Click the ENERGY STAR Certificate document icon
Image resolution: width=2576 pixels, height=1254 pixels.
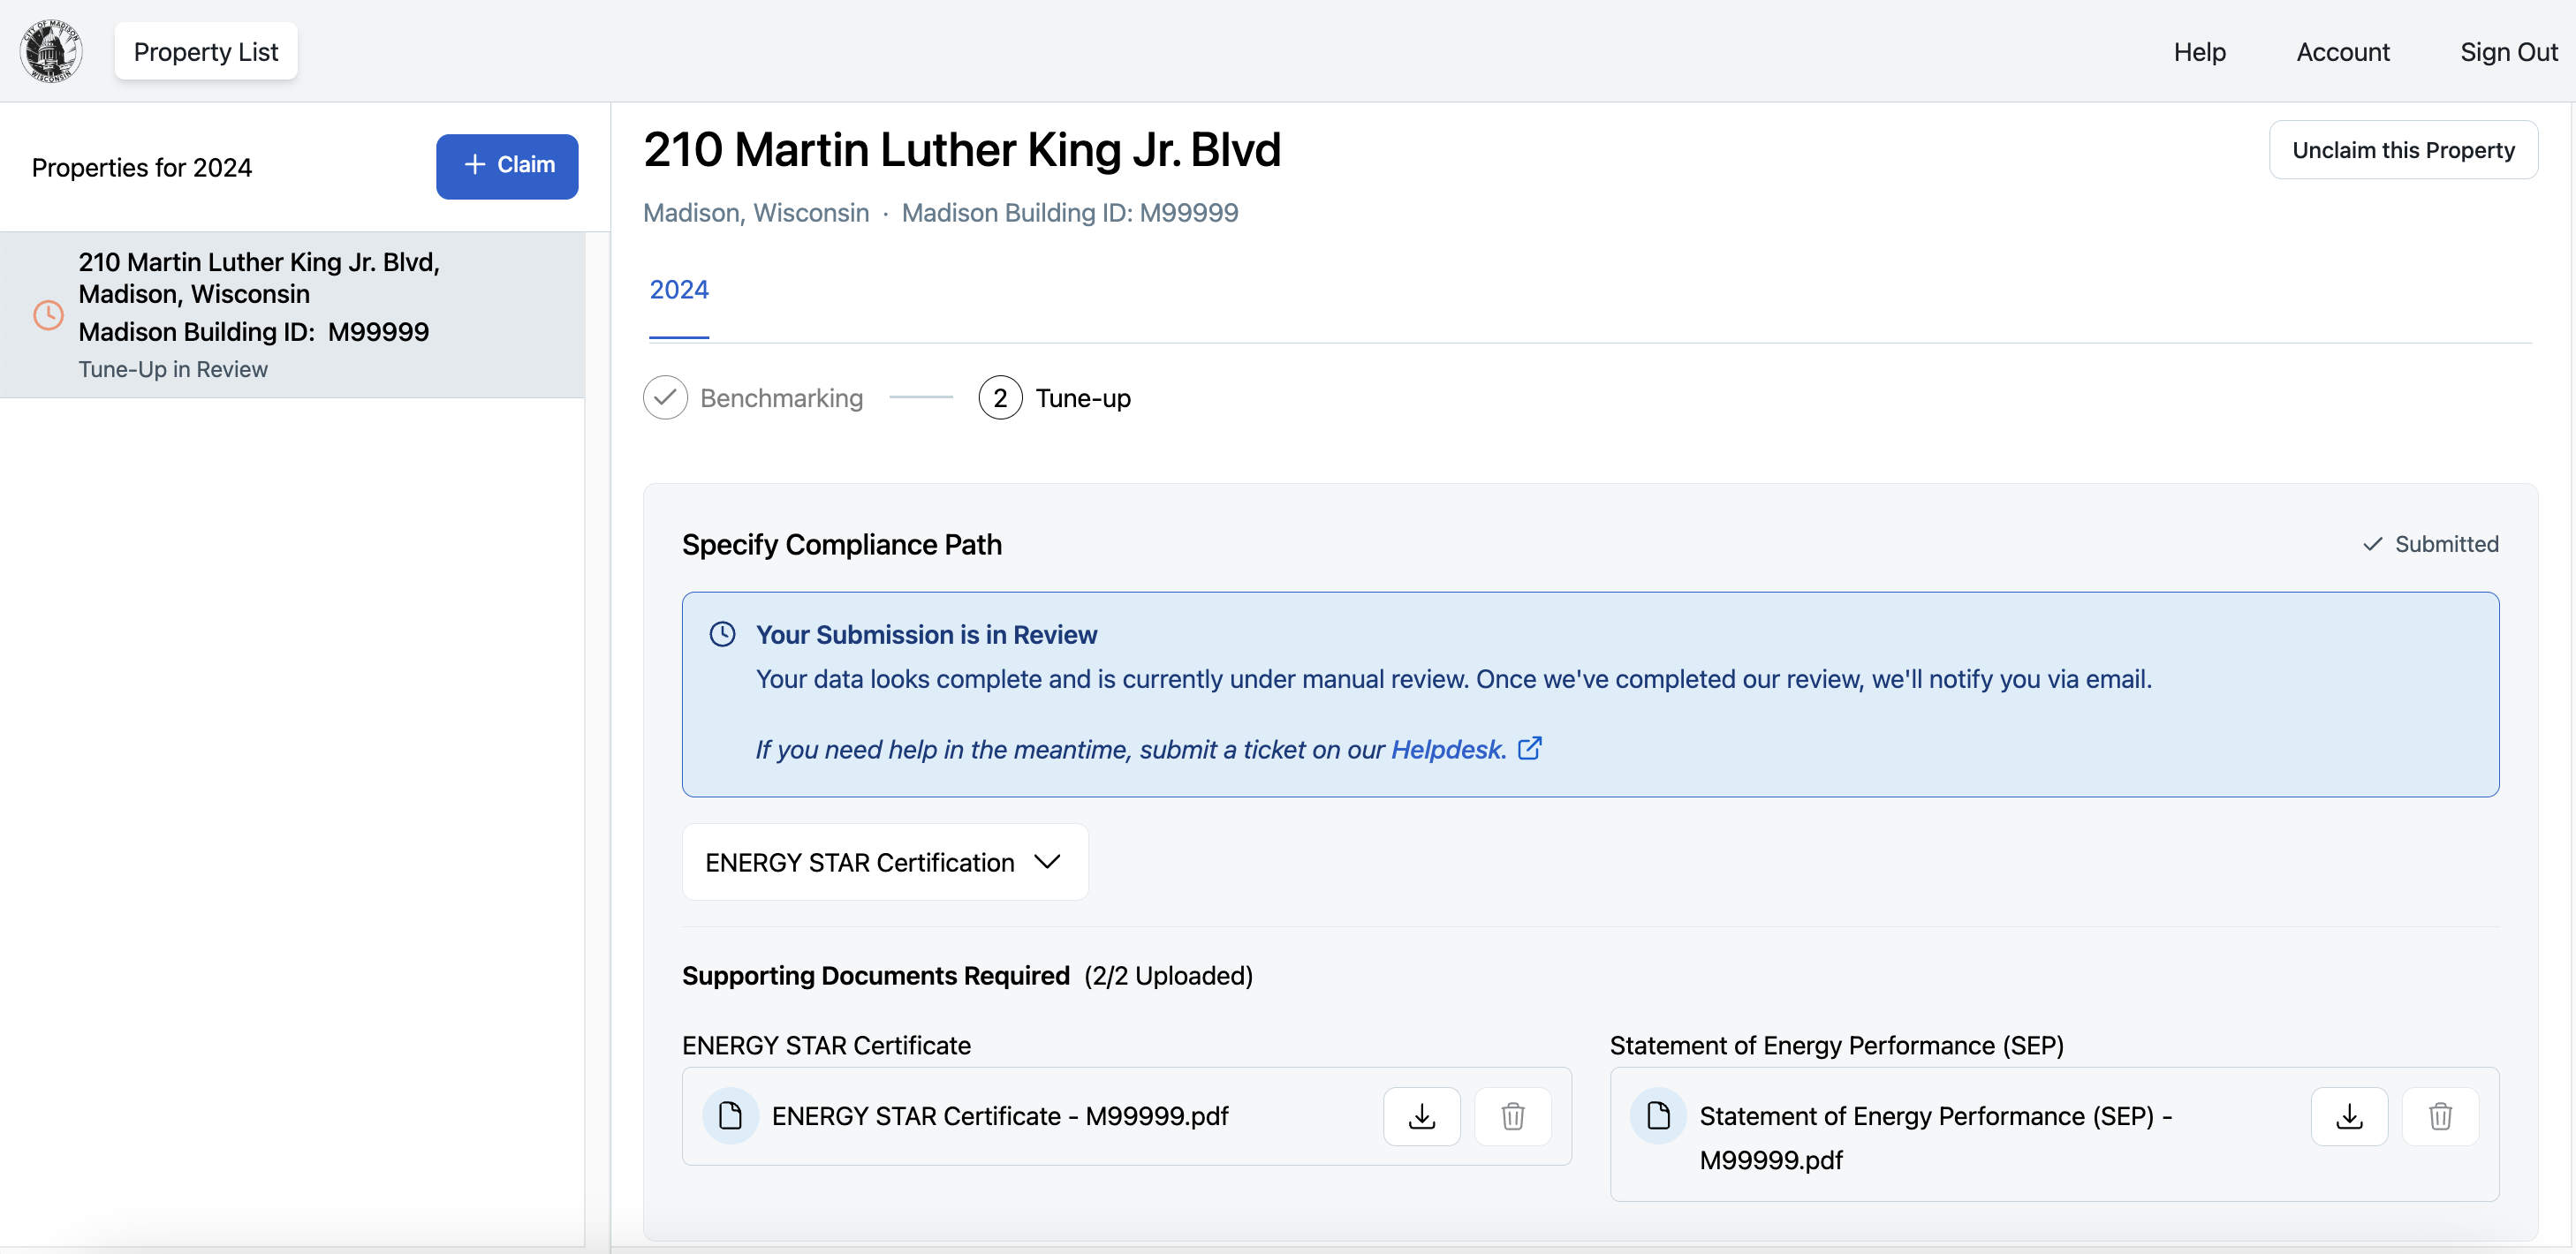pos(731,1116)
